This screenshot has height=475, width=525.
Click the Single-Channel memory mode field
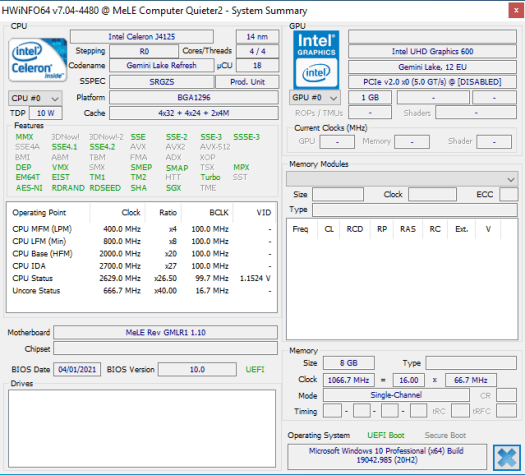tap(396, 395)
